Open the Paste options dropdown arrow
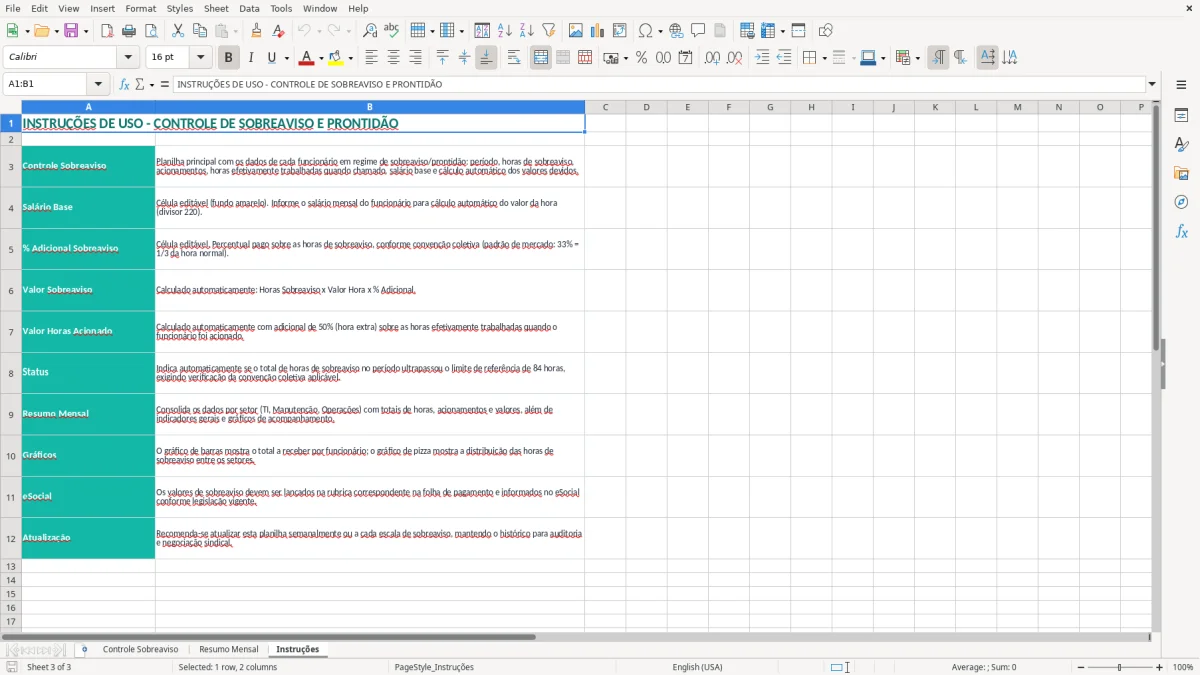The image size is (1200, 675). pyautogui.click(x=236, y=31)
